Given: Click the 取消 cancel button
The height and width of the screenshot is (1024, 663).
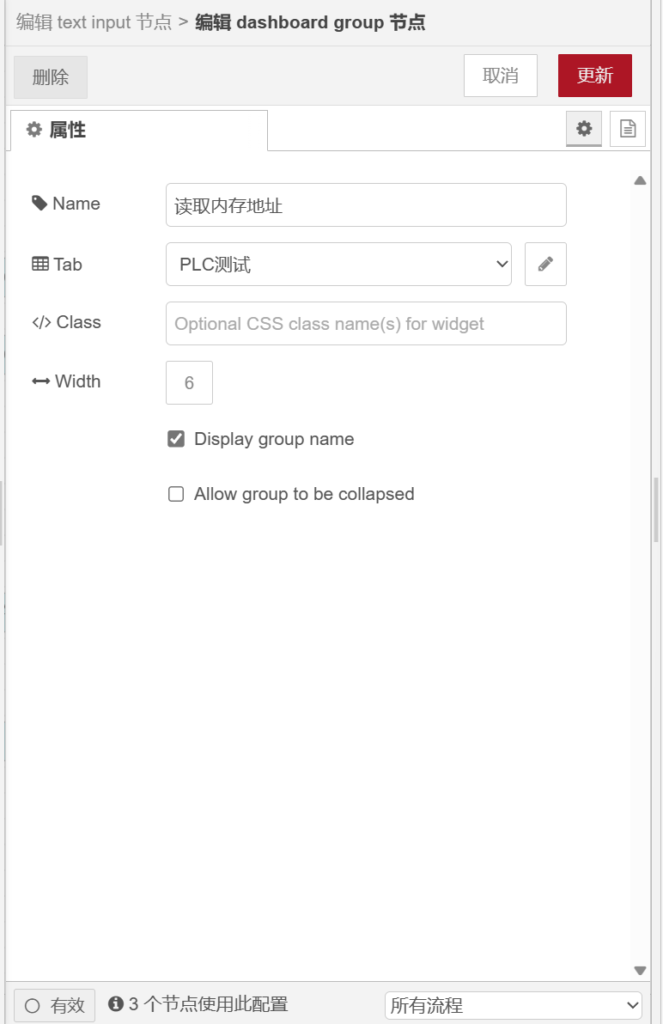Looking at the screenshot, I should click(500, 76).
